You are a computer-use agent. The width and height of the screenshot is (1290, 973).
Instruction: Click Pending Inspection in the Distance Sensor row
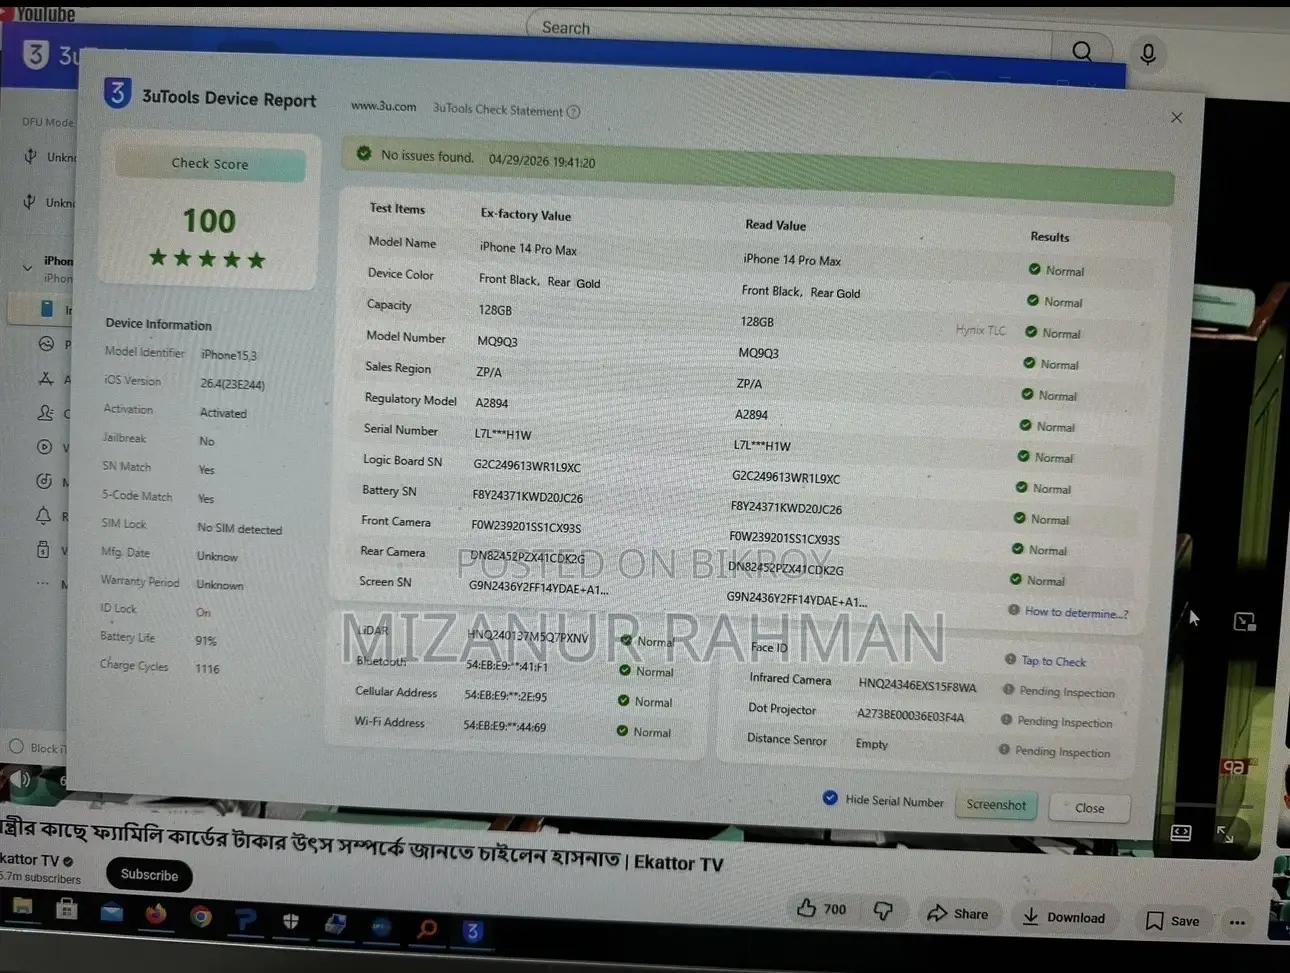click(1062, 752)
